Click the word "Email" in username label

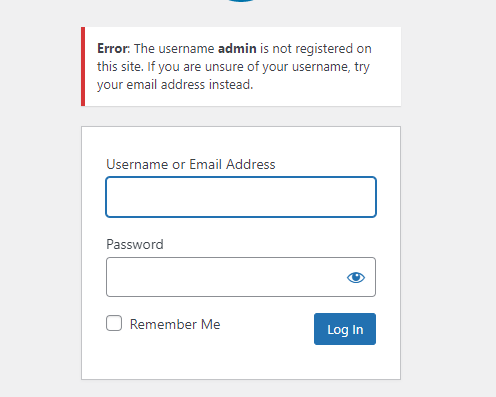tap(205, 164)
